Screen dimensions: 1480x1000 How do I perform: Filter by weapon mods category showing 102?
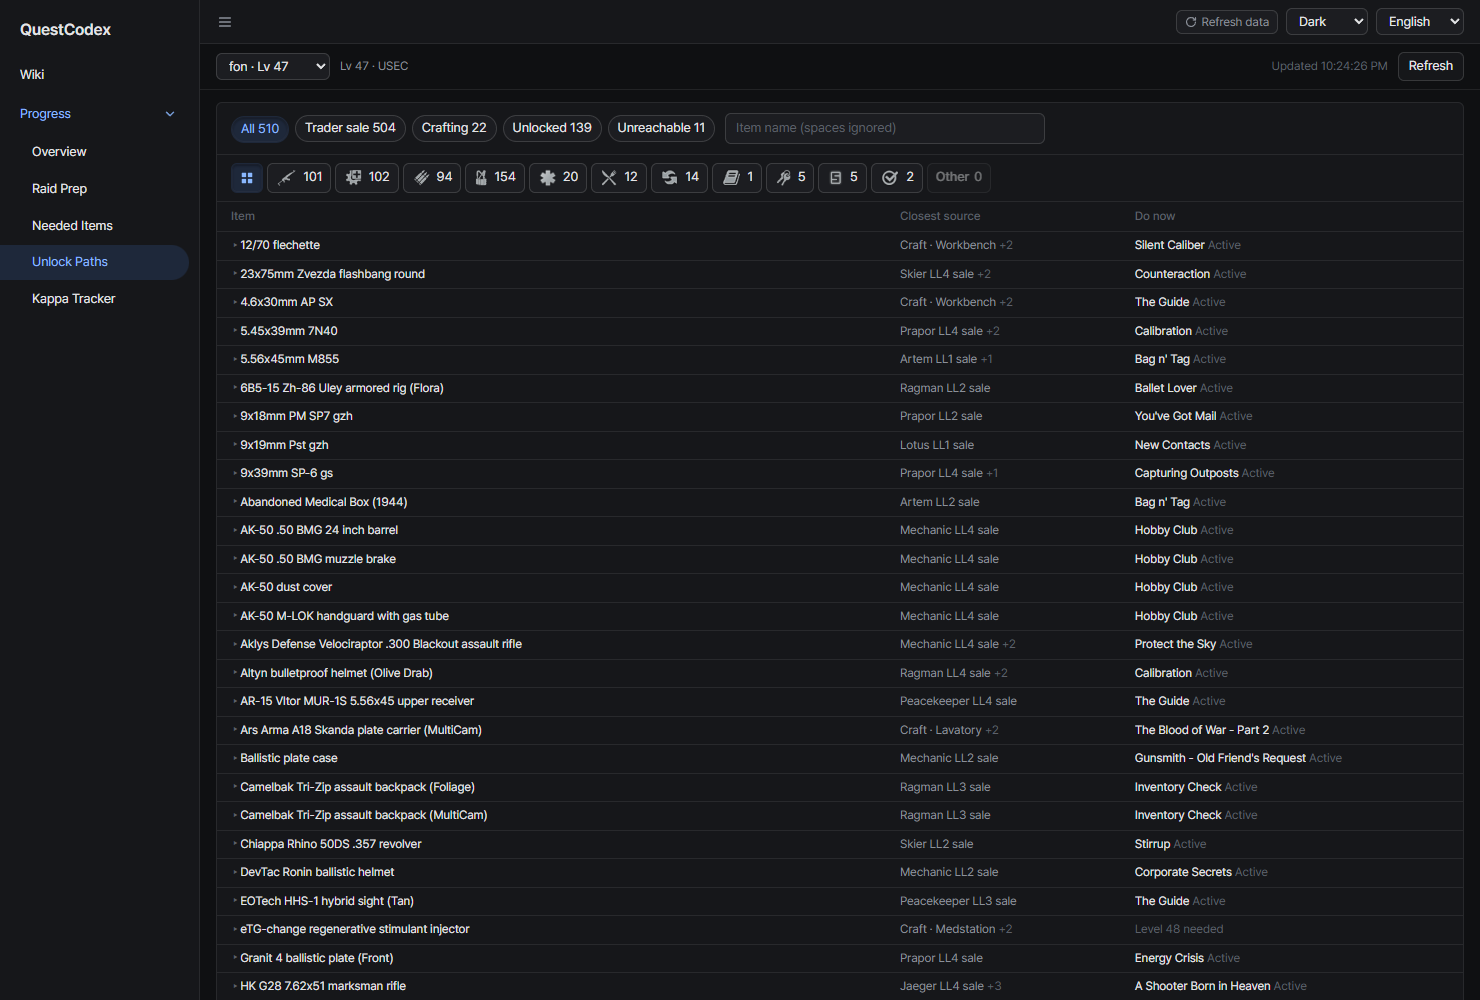click(x=367, y=178)
